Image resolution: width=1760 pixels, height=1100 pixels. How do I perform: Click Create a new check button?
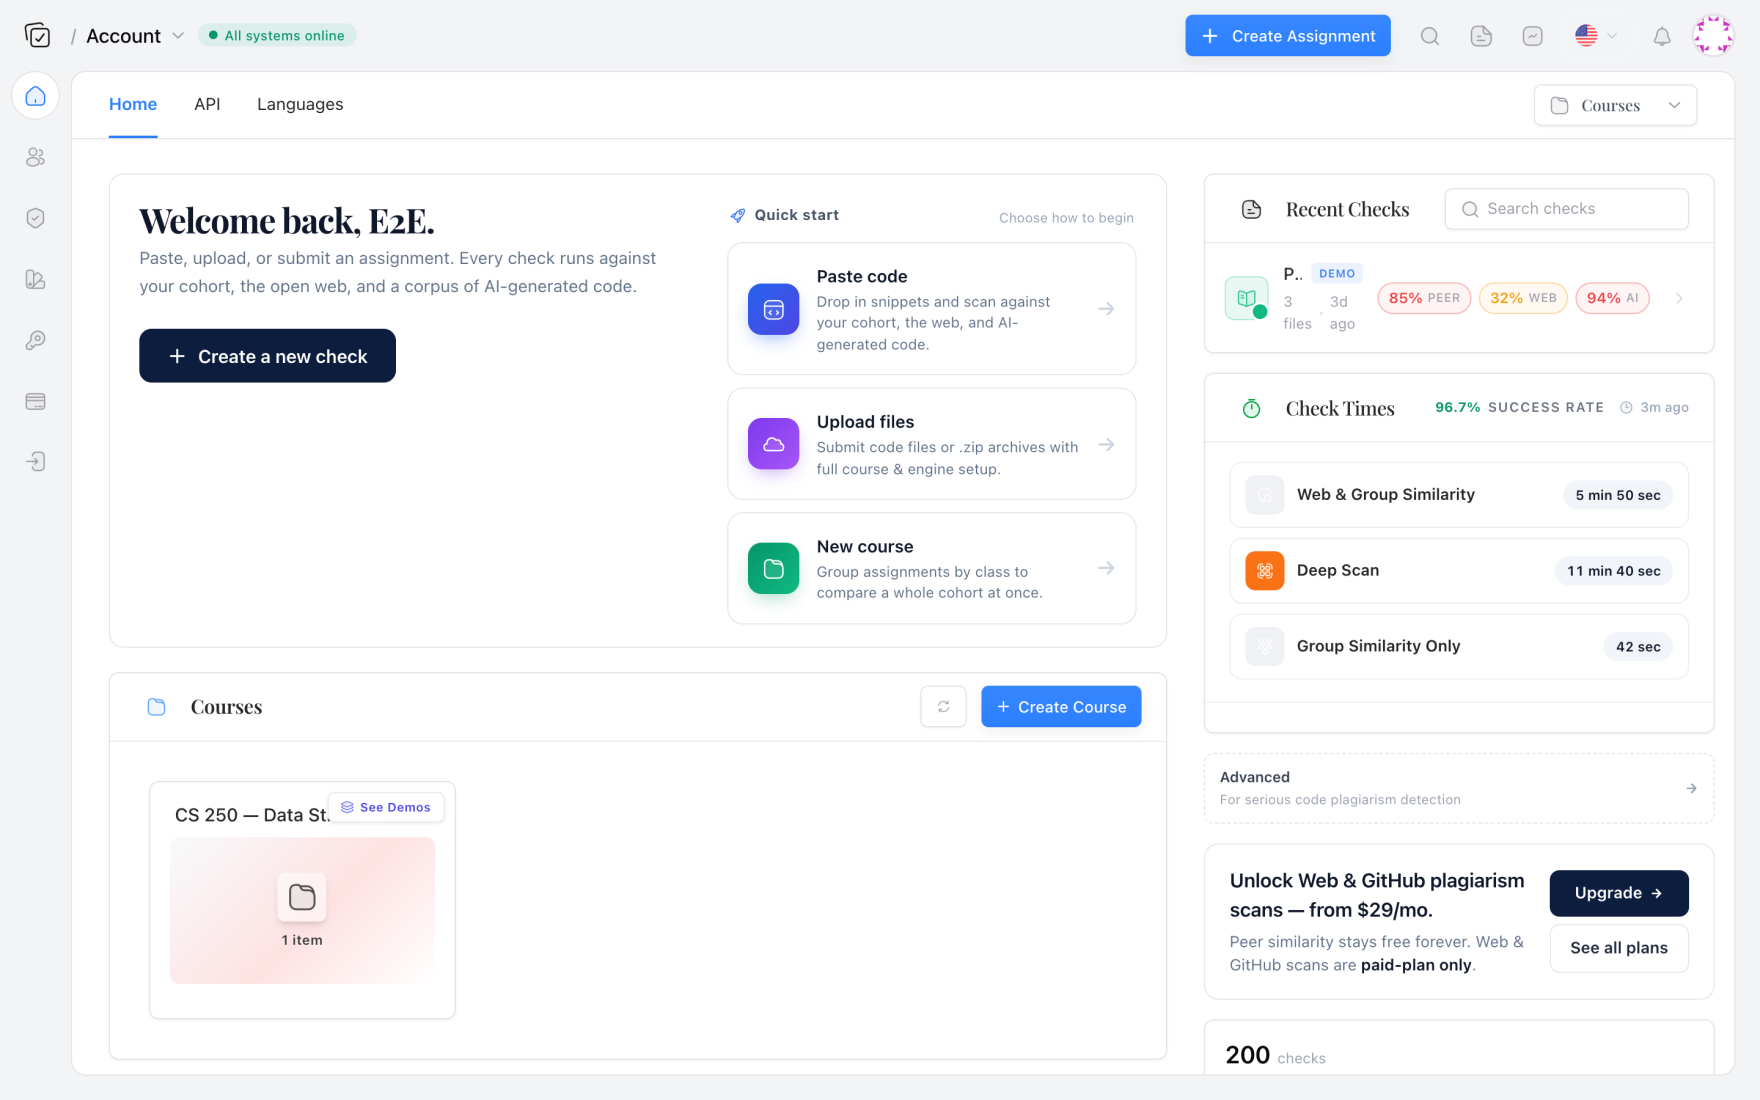pyautogui.click(x=267, y=356)
